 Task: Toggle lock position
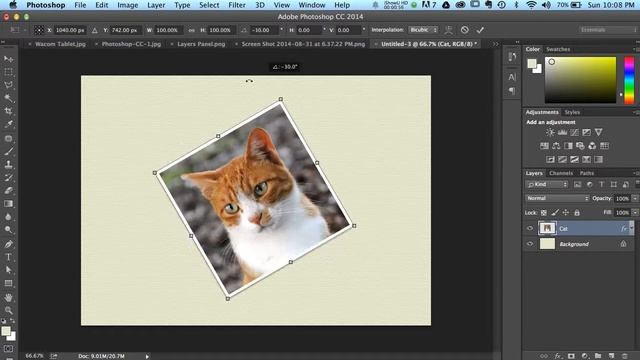tap(566, 213)
